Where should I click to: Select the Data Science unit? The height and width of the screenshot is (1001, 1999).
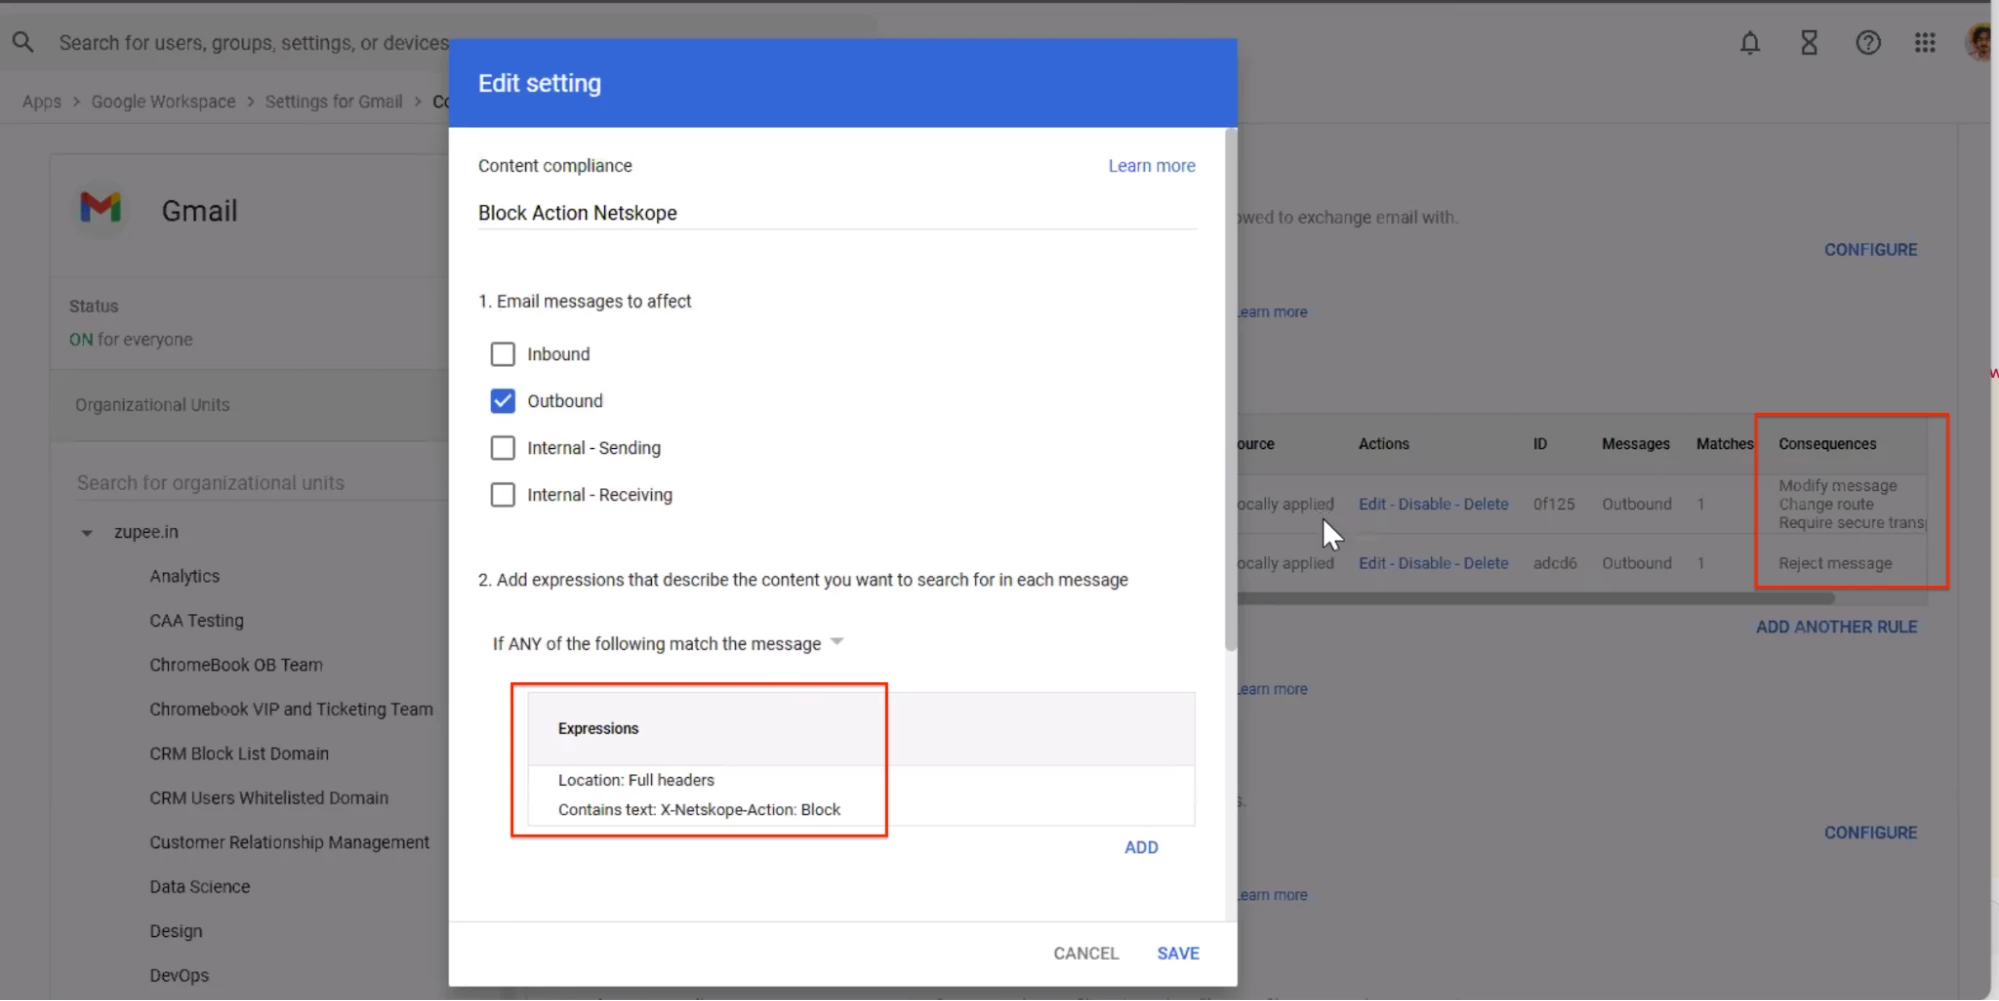pos(200,887)
